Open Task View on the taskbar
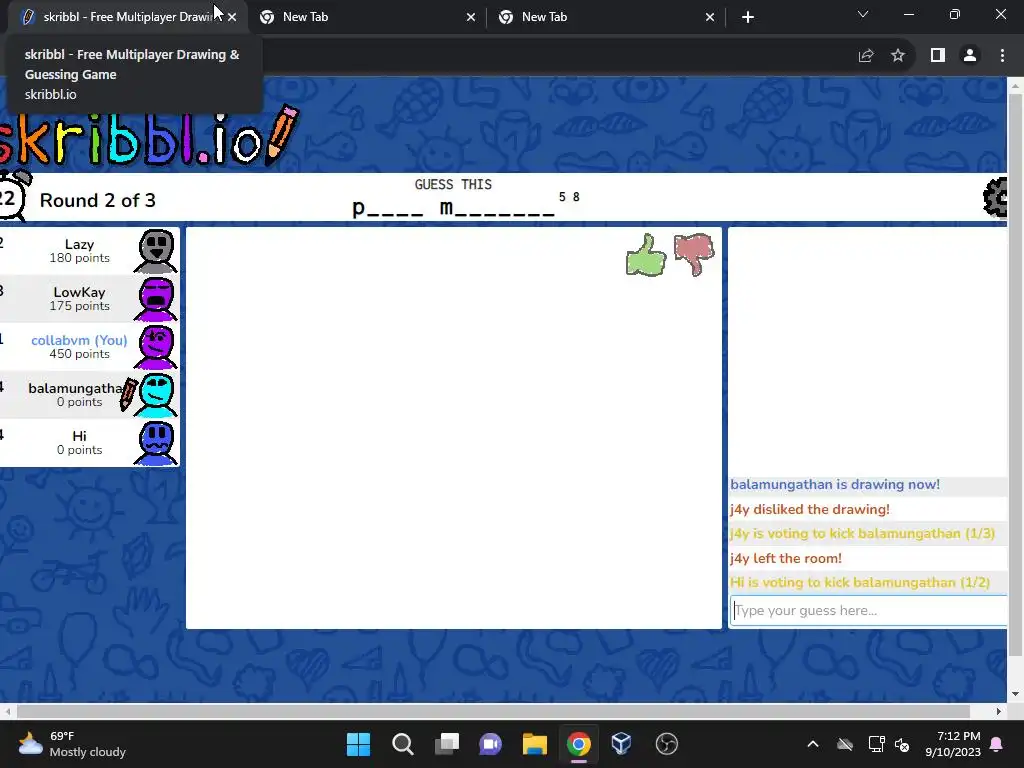 pos(447,744)
